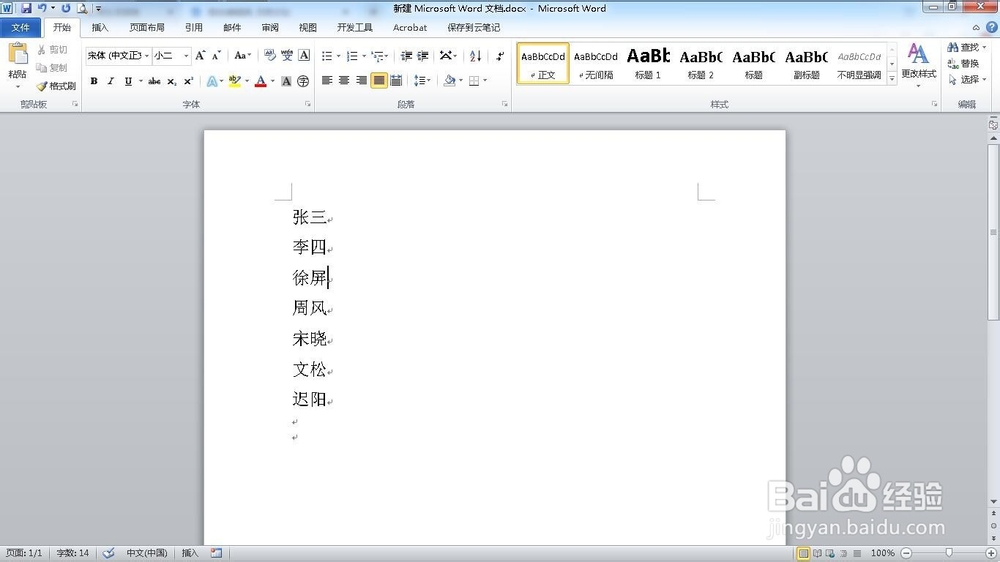
Task: Toggle Justify alignment (highlighted button)
Action: tap(379, 80)
